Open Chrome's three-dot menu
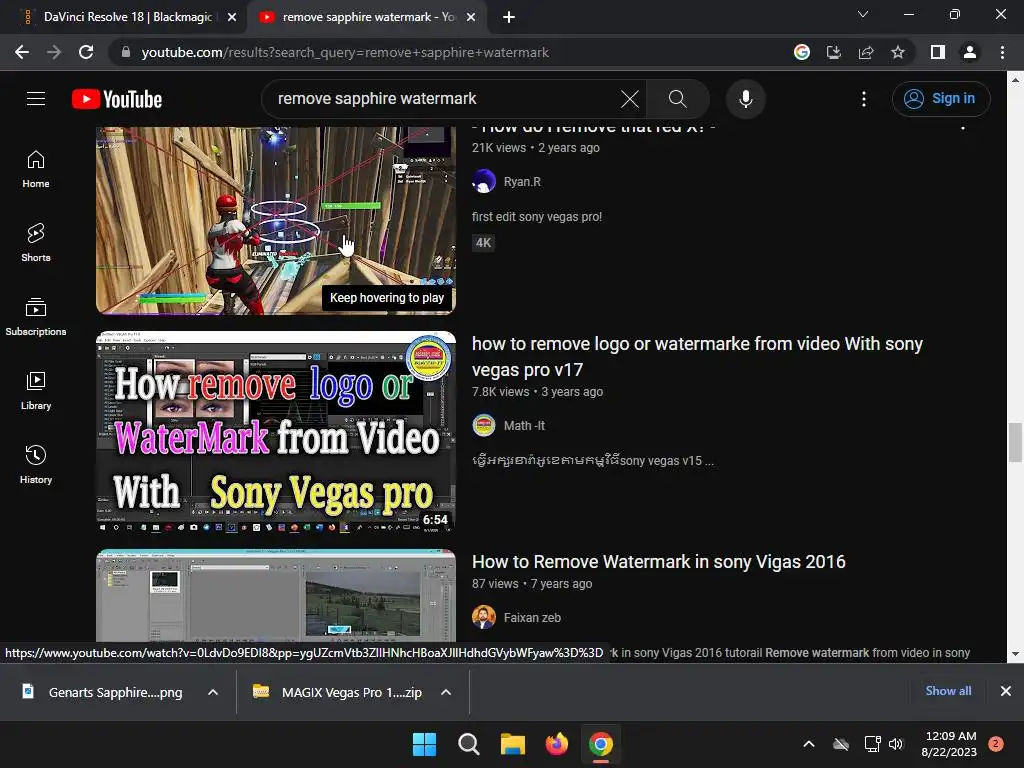Screen dimensions: 1024x768 pyautogui.click(x=1002, y=52)
